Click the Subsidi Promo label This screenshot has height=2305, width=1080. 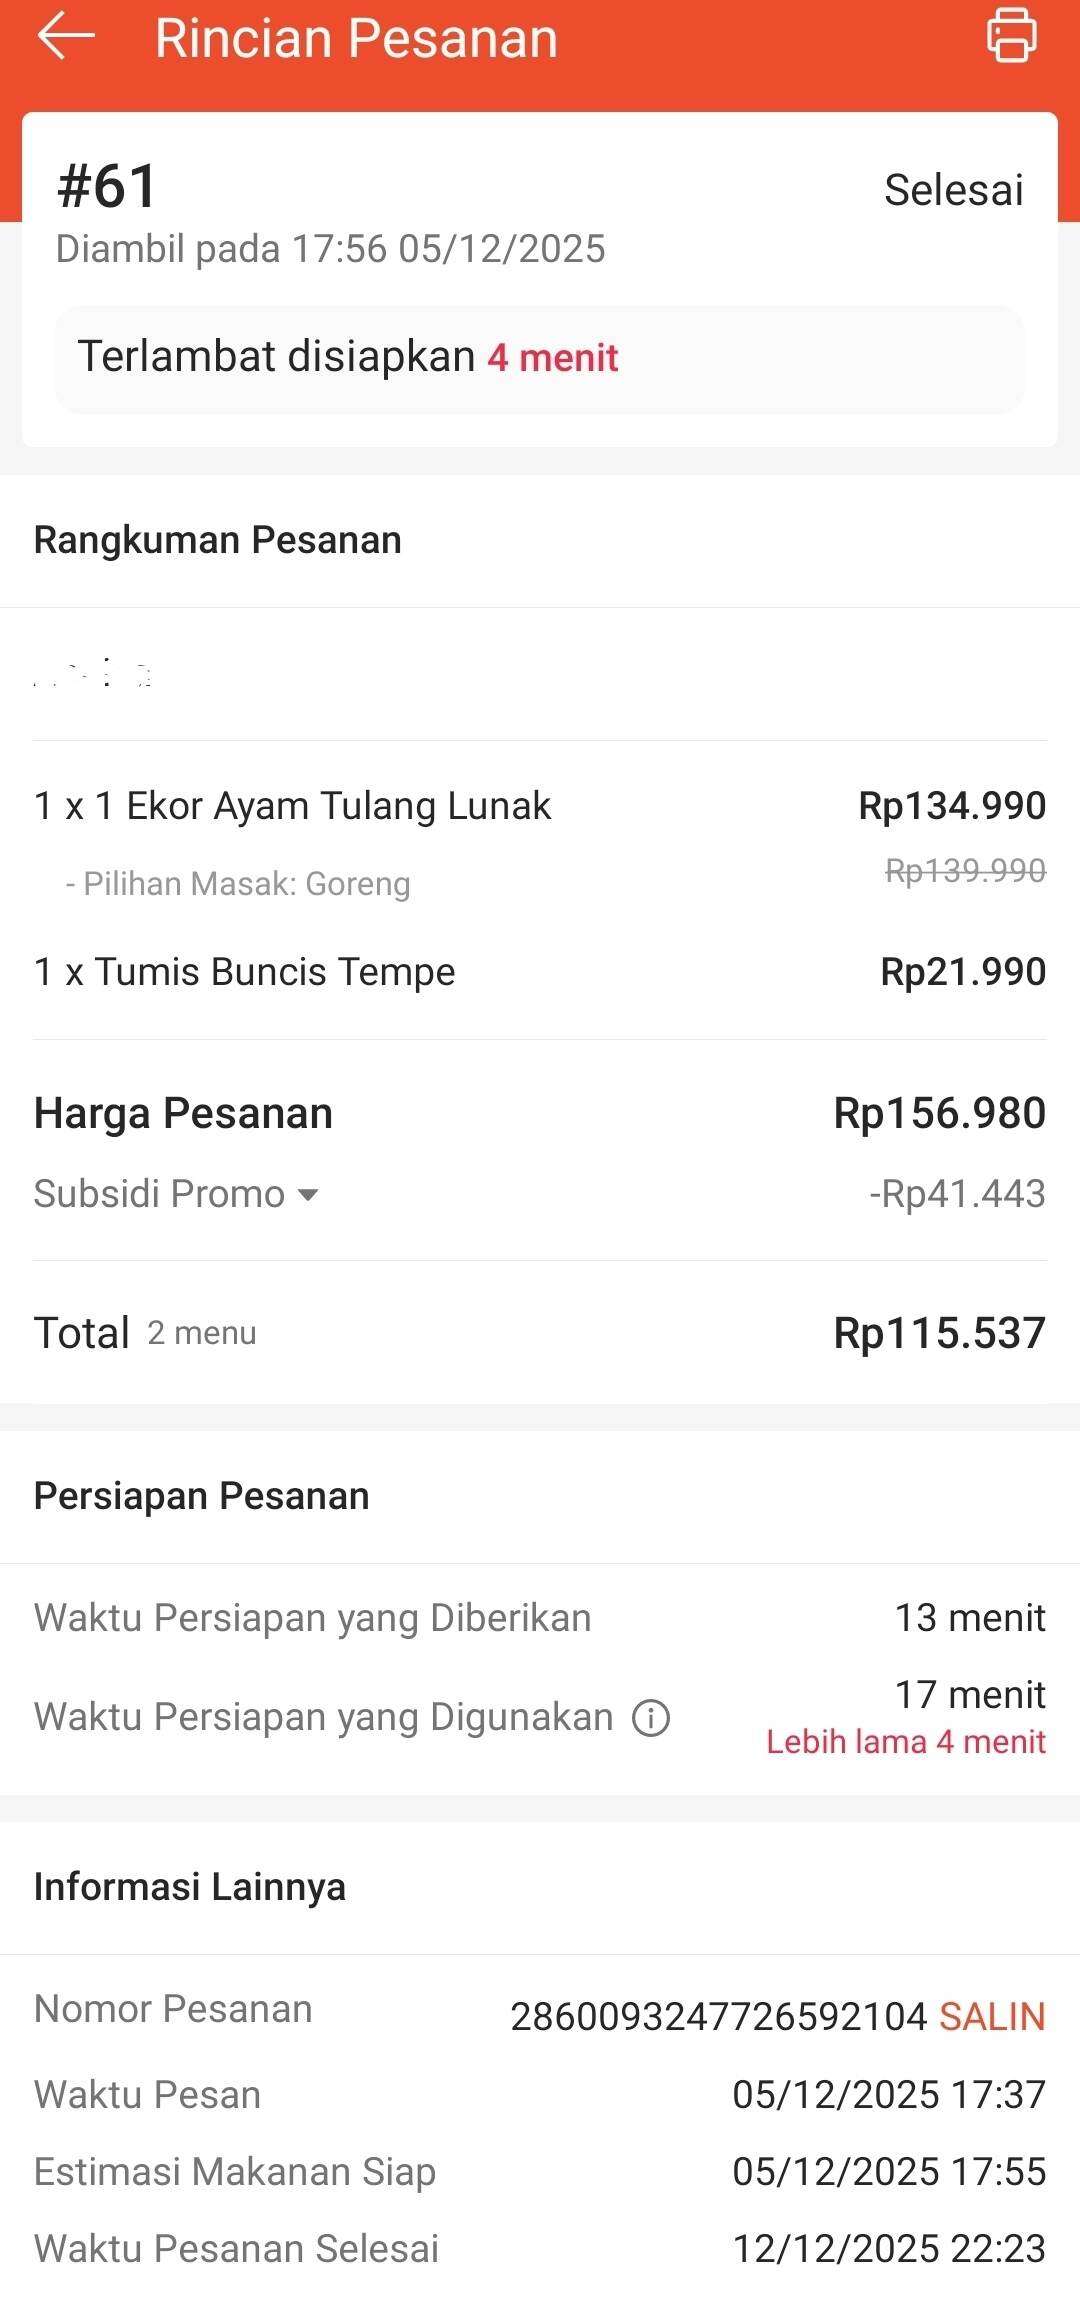click(159, 1194)
